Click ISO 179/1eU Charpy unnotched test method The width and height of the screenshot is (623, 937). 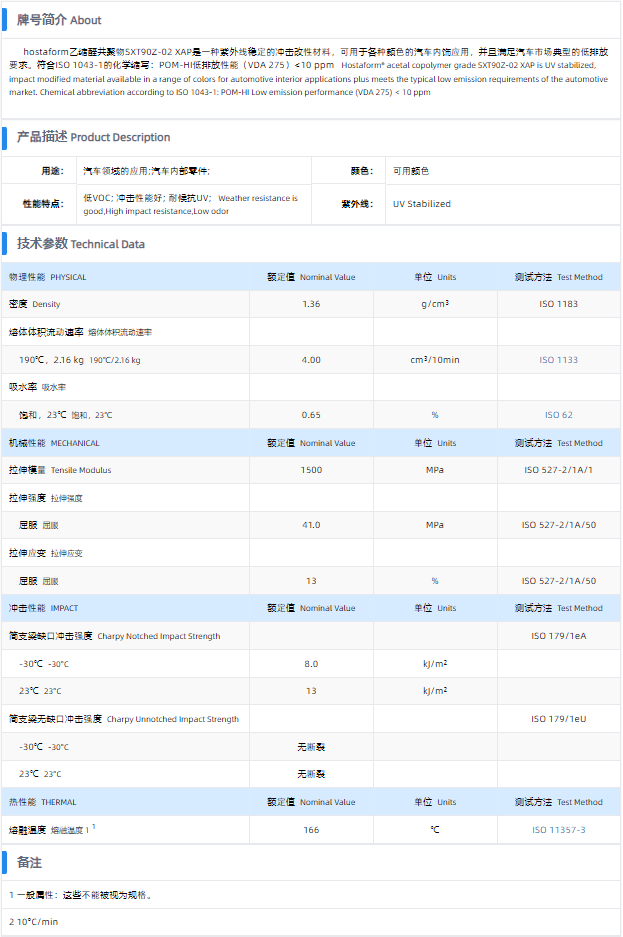(558, 719)
